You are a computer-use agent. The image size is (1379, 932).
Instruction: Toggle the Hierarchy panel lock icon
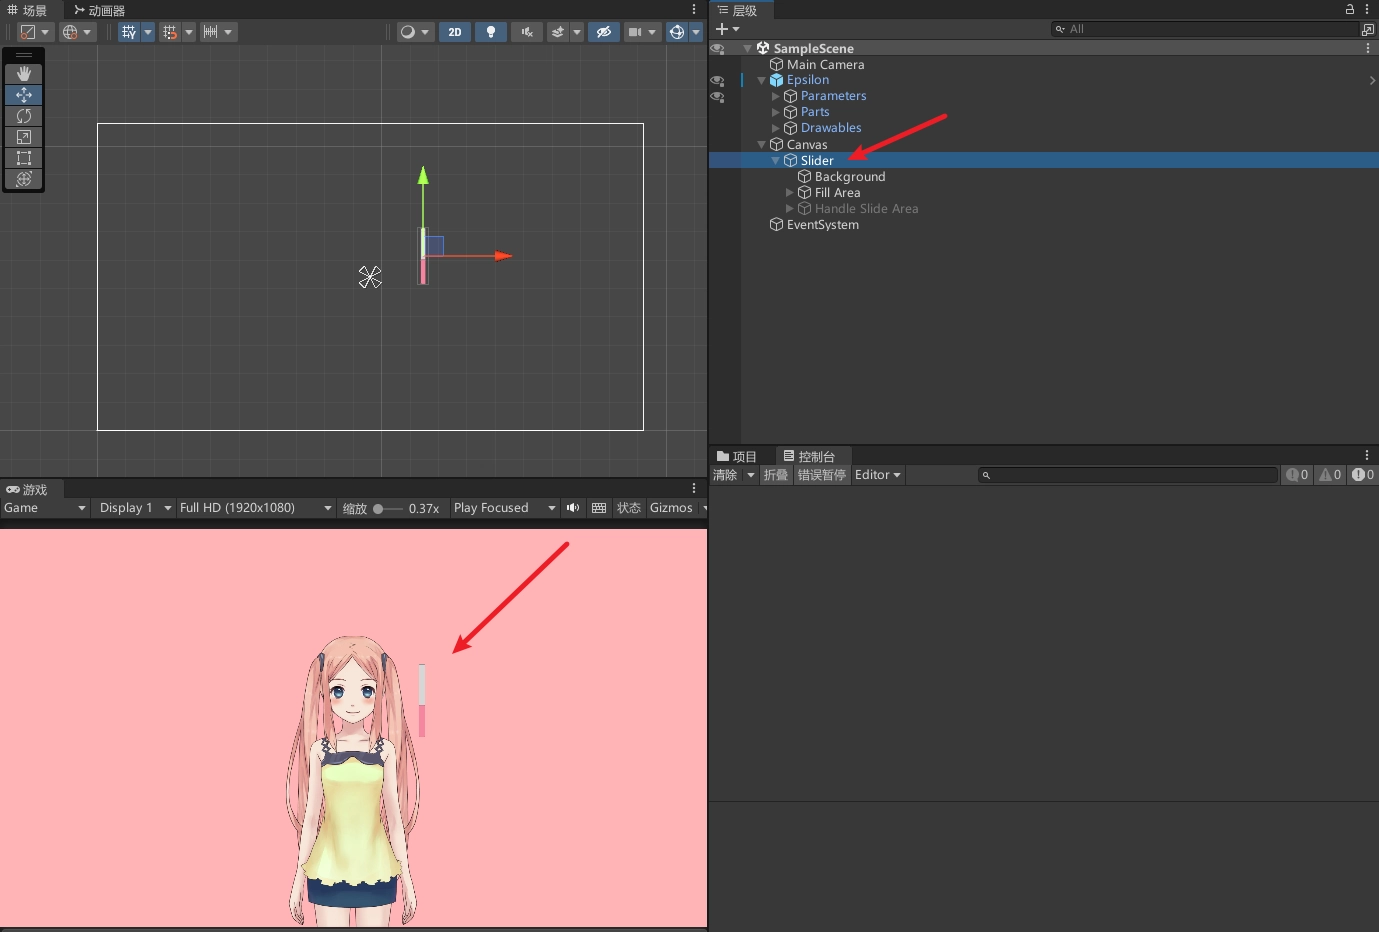(1350, 9)
